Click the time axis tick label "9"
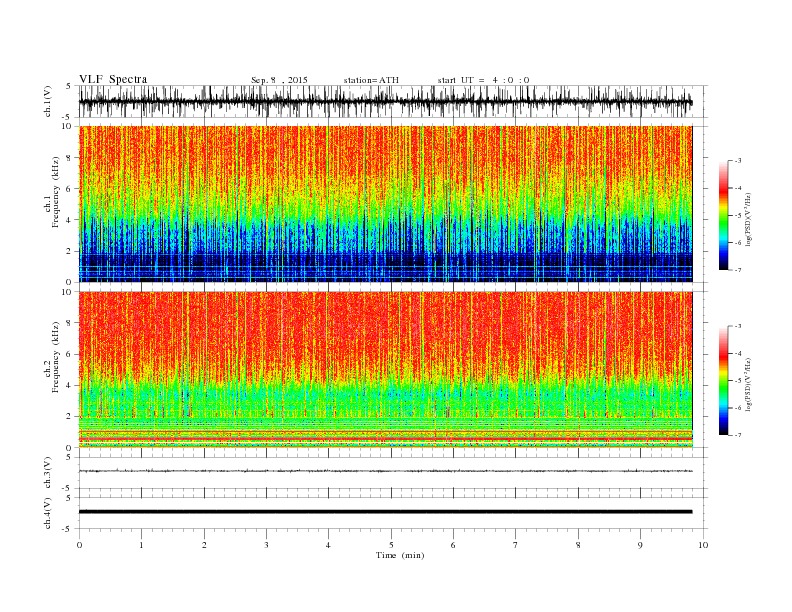 [x=640, y=545]
